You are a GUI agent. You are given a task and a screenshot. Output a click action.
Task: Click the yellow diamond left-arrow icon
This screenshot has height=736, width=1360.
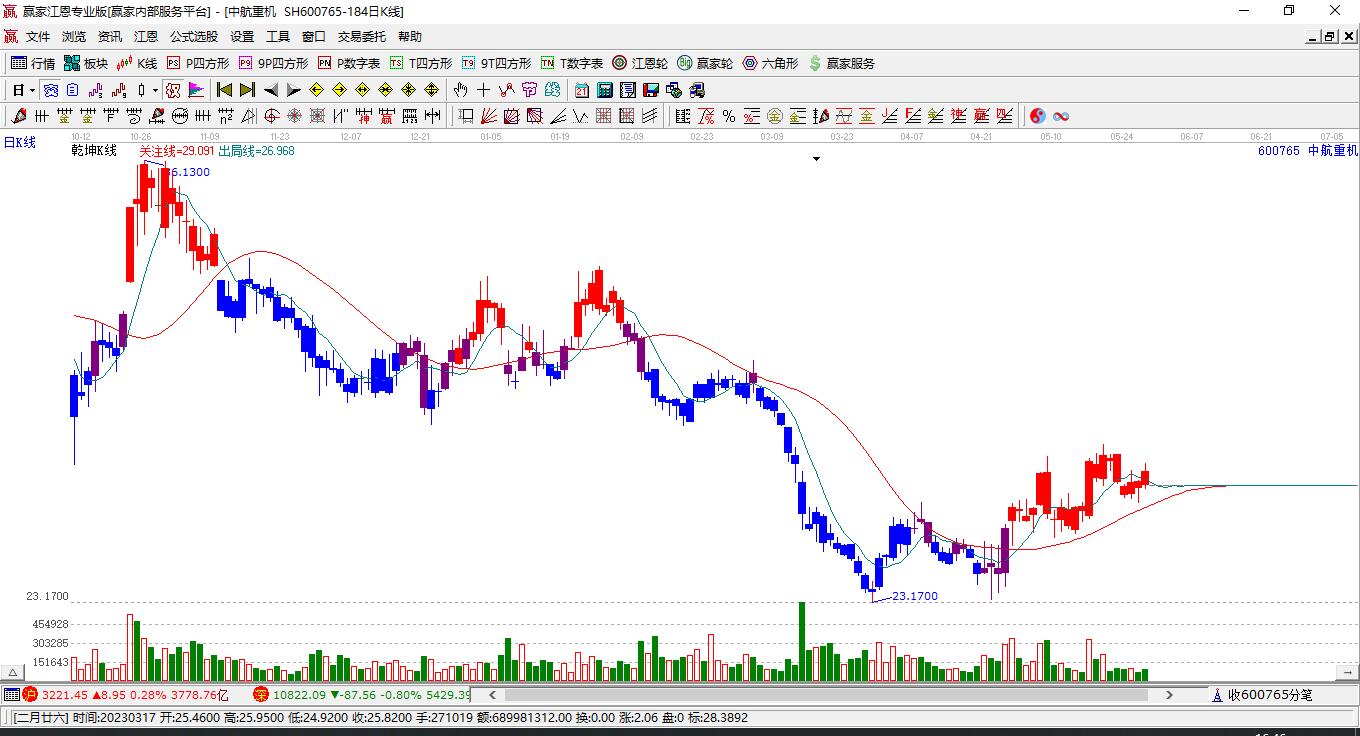tap(316, 90)
